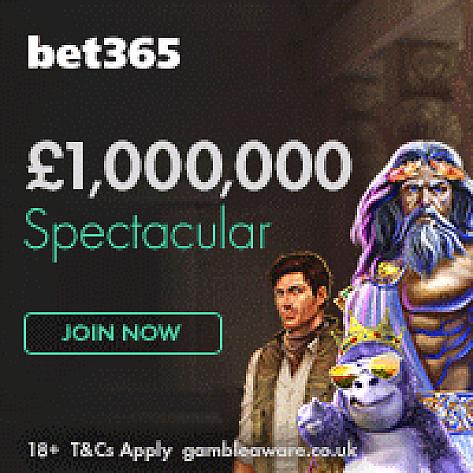The height and width of the screenshot is (473, 473).
Task: Click the T&Cs Apply text
Action: [x=122, y=450]
